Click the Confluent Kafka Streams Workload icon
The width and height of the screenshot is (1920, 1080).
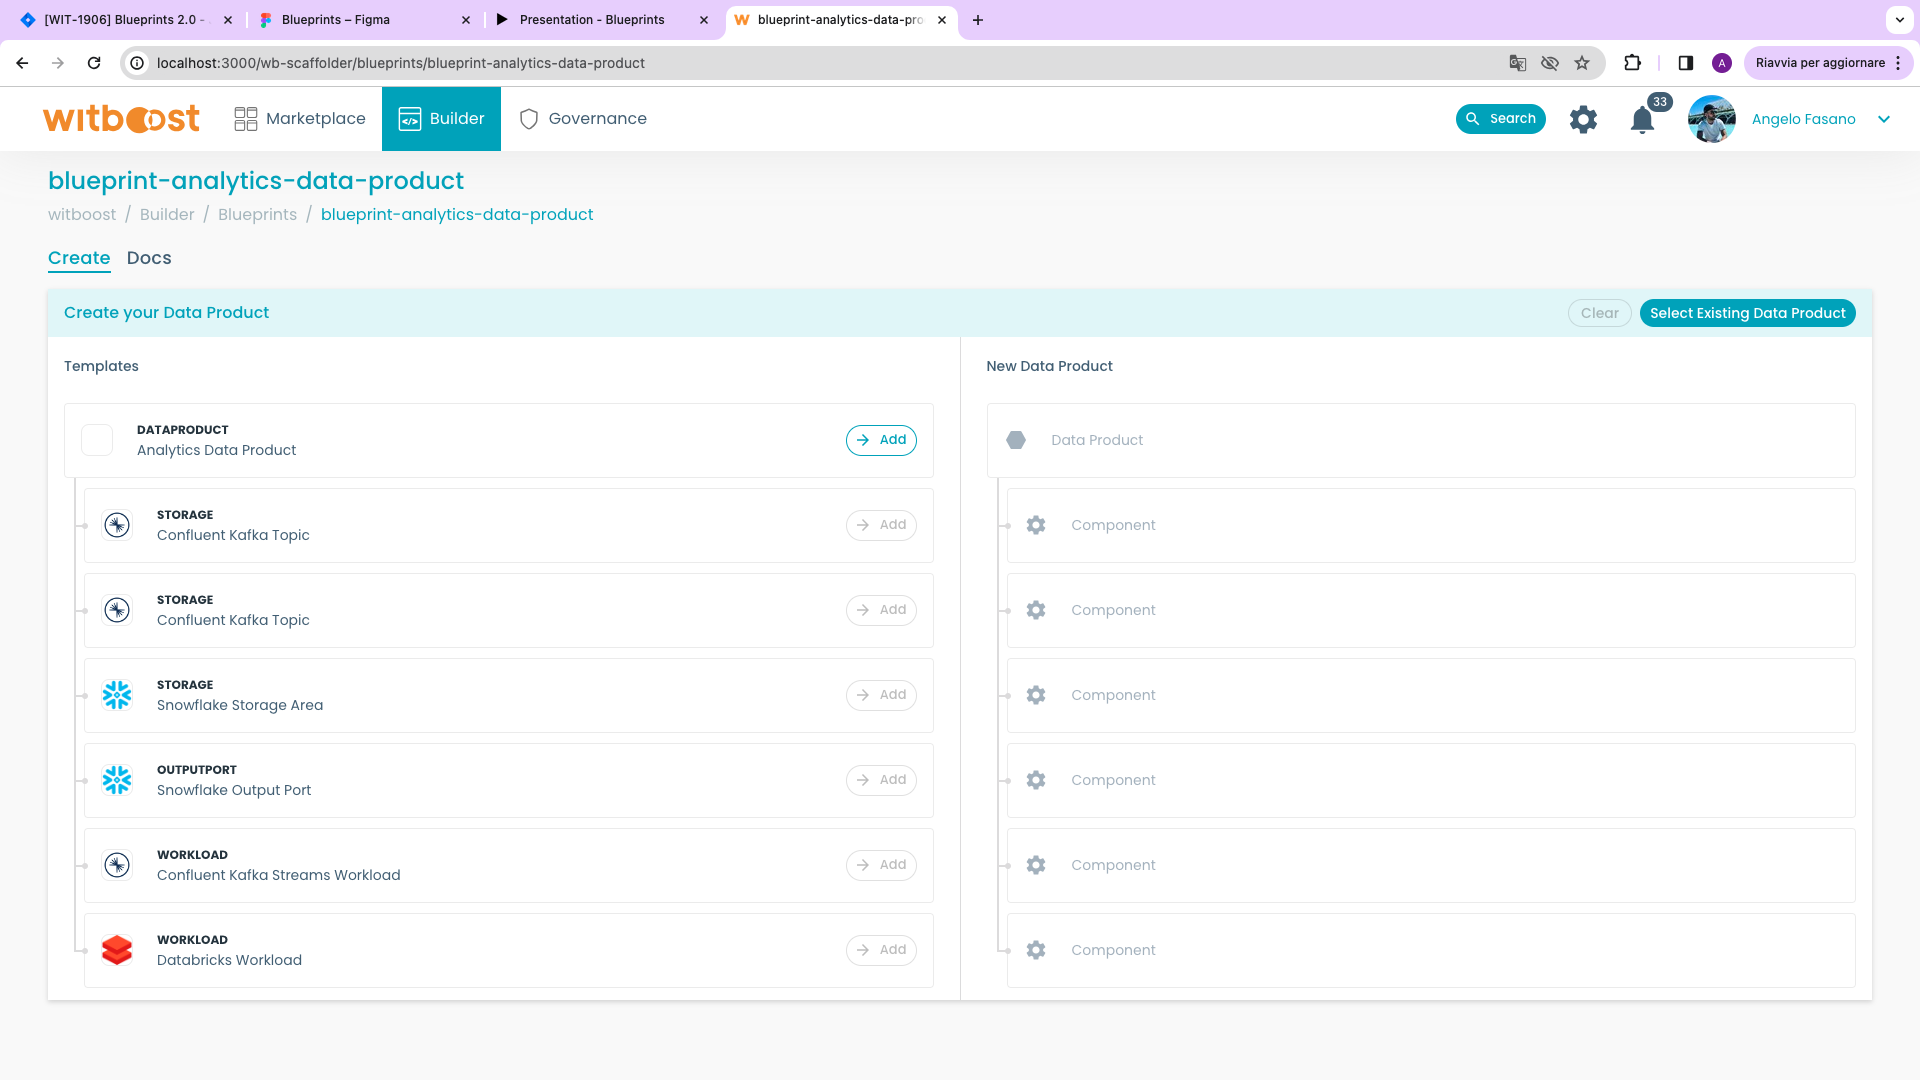pyautogui.click(x=117, y=865)
